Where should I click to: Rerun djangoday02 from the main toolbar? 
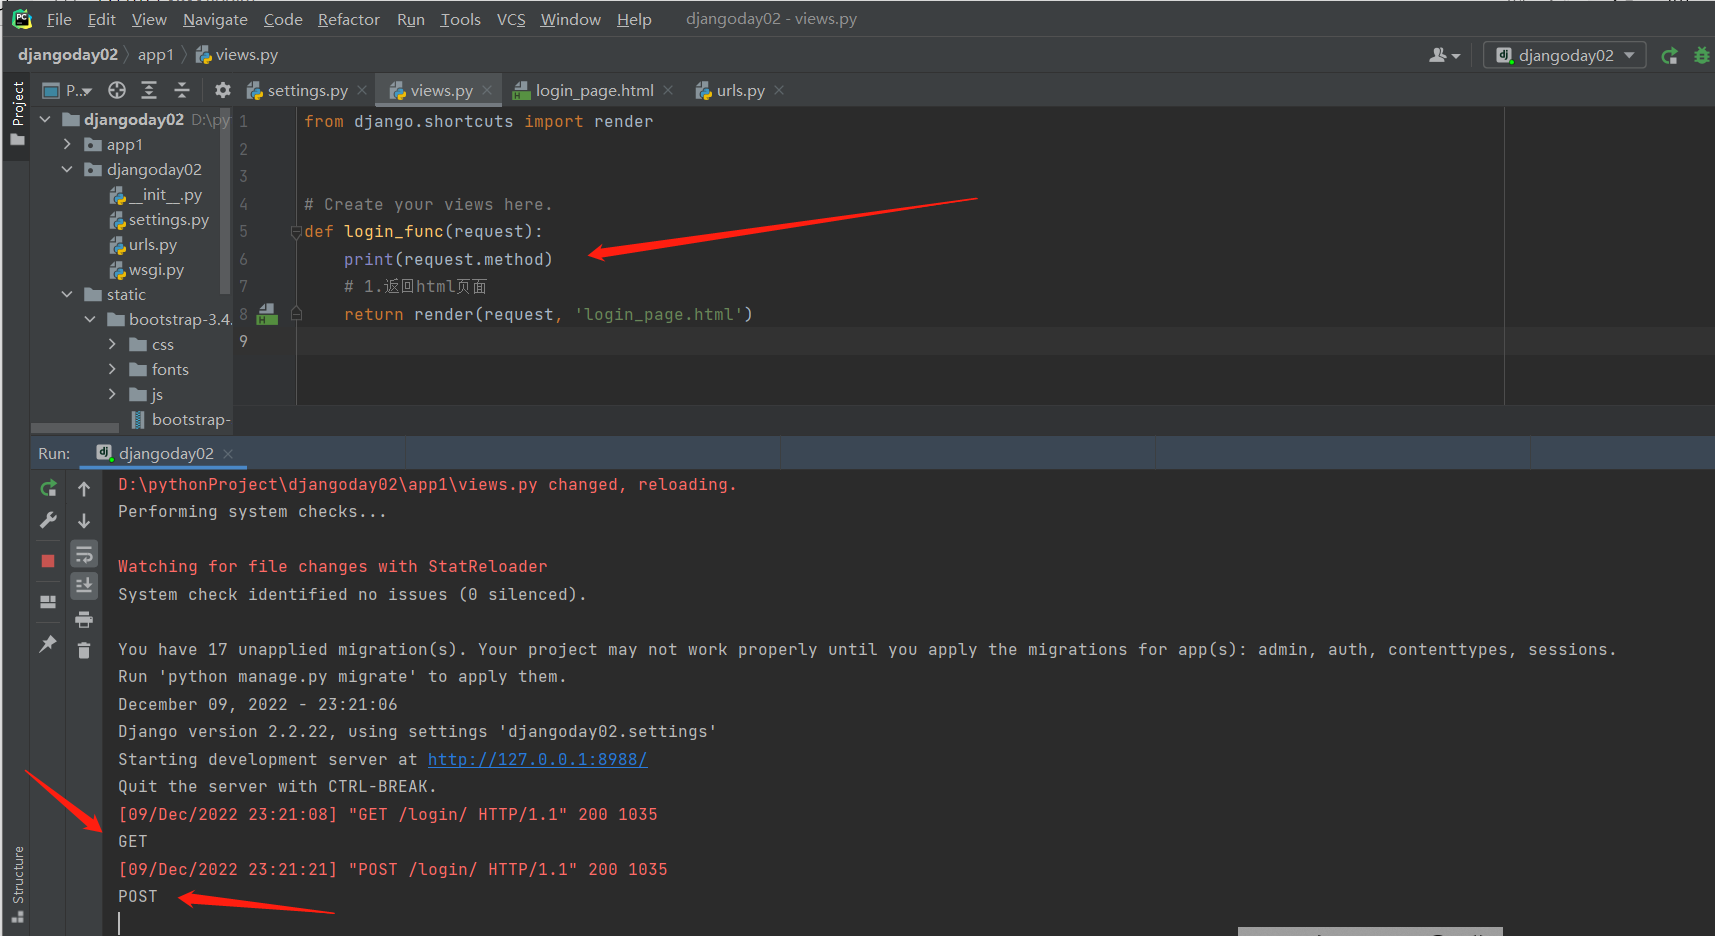coord(1669,56)
